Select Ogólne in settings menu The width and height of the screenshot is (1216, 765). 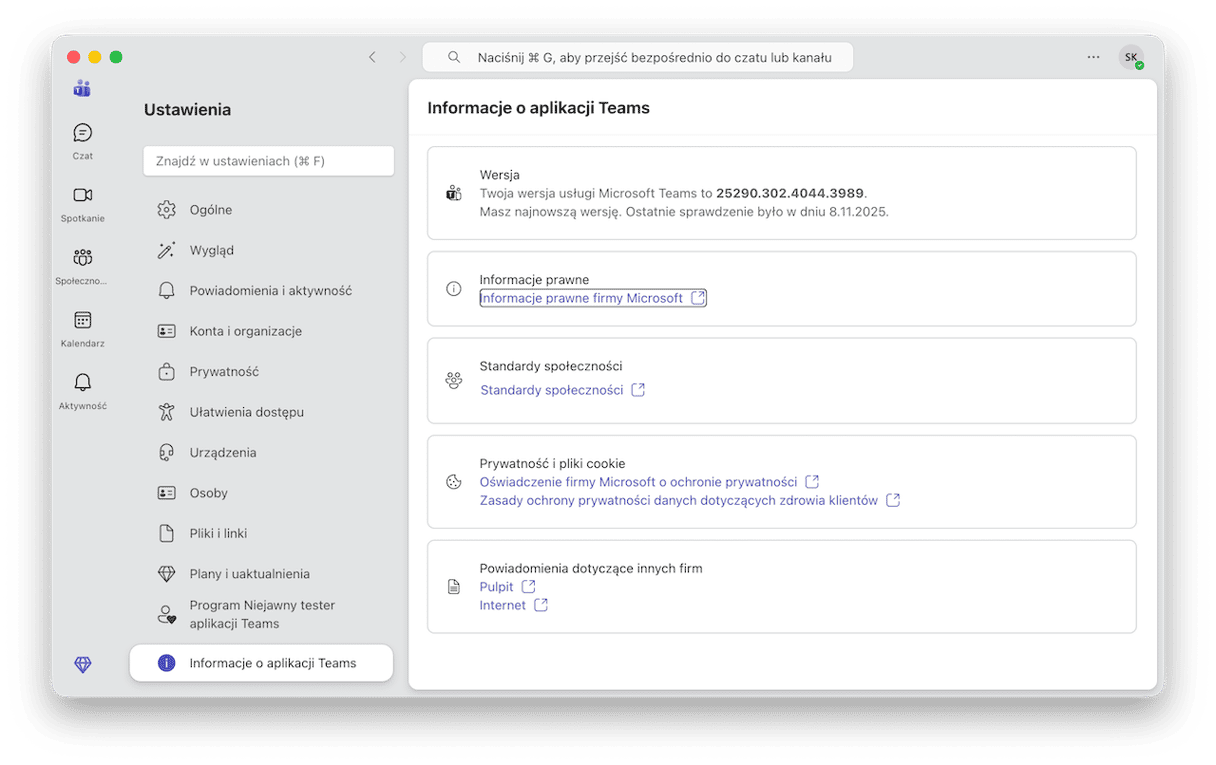click(x=211, y=210)
